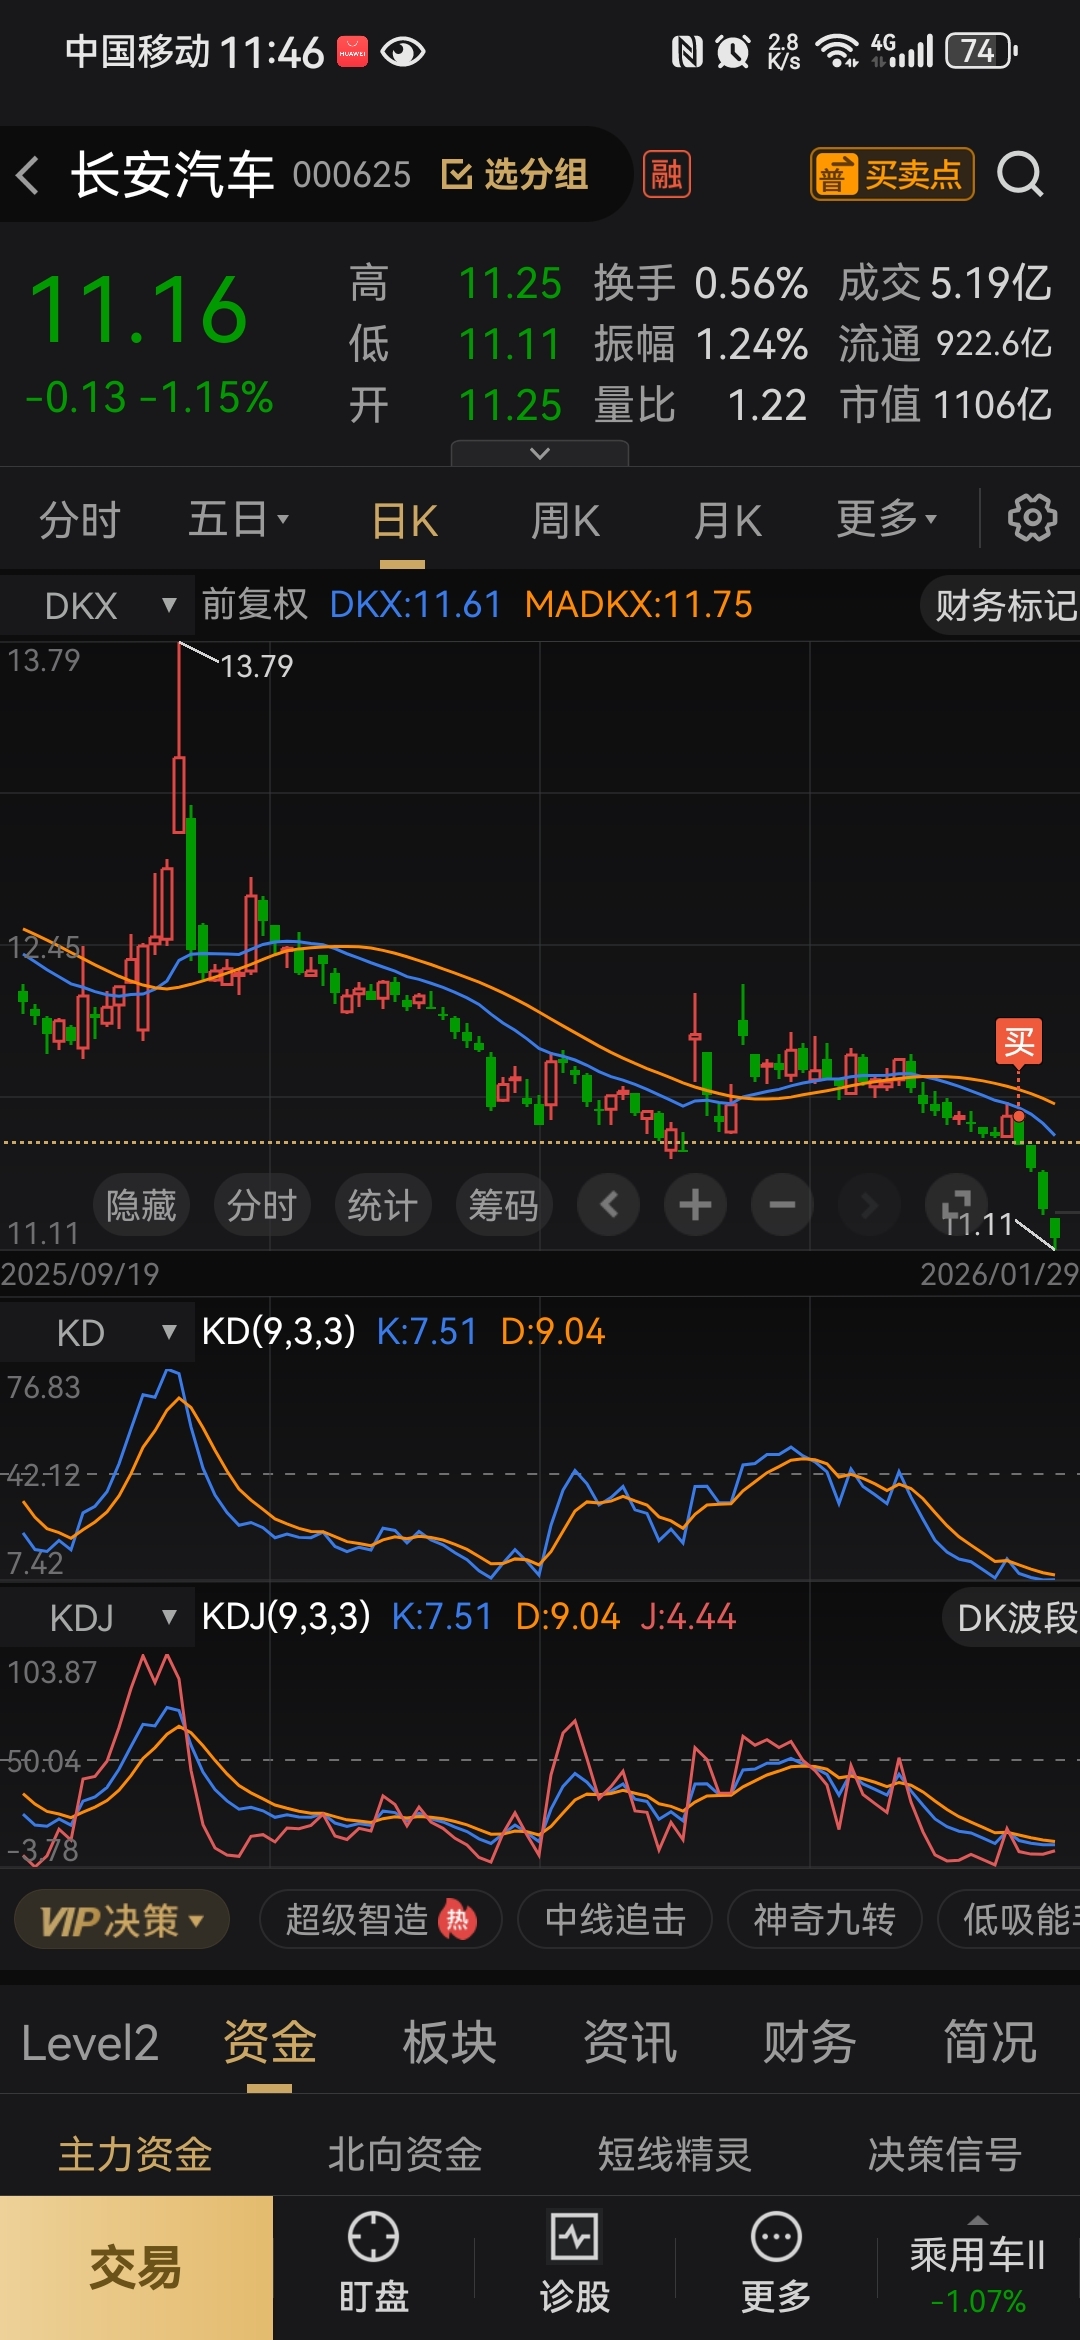Tap the NFC icon in status bar

[687, 51]
